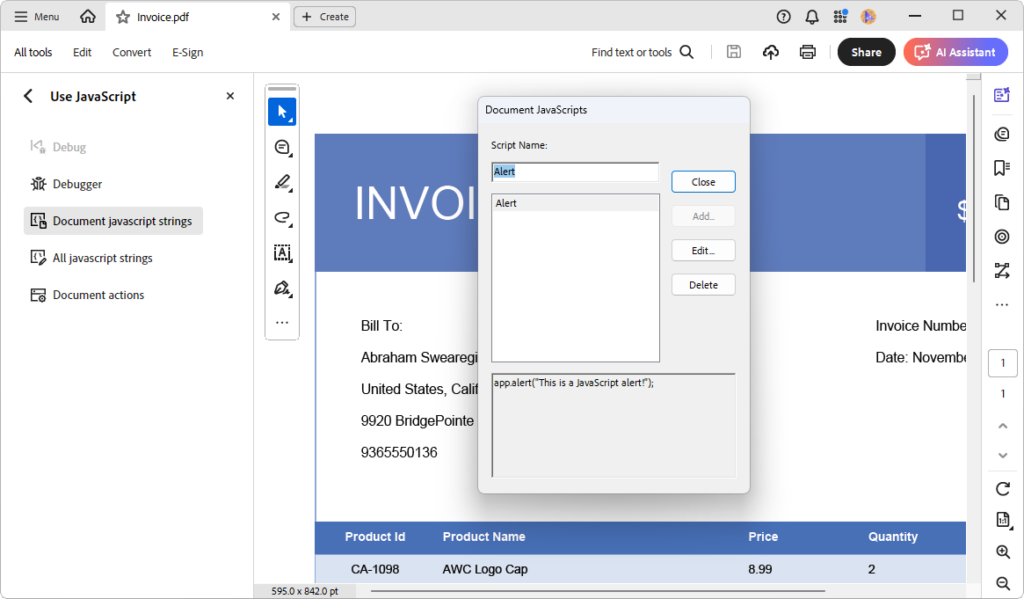Viewport: 1024px width, 599px height.
Task: Select Document javascript strings
Action: pyautogui.click(x=113, y=221)
